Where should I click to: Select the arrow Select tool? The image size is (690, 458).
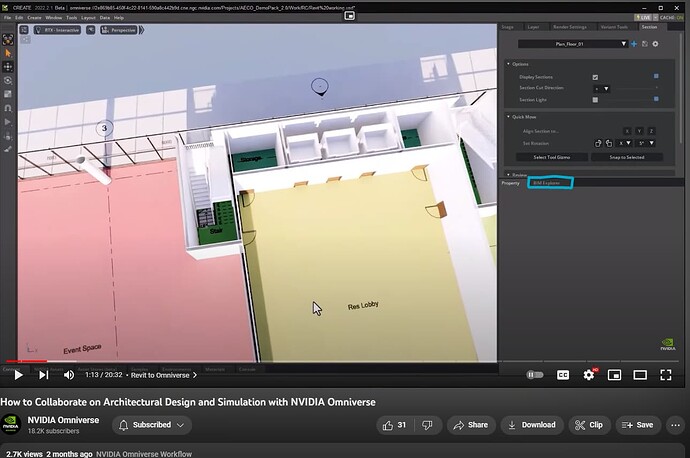tap(8, 53)
